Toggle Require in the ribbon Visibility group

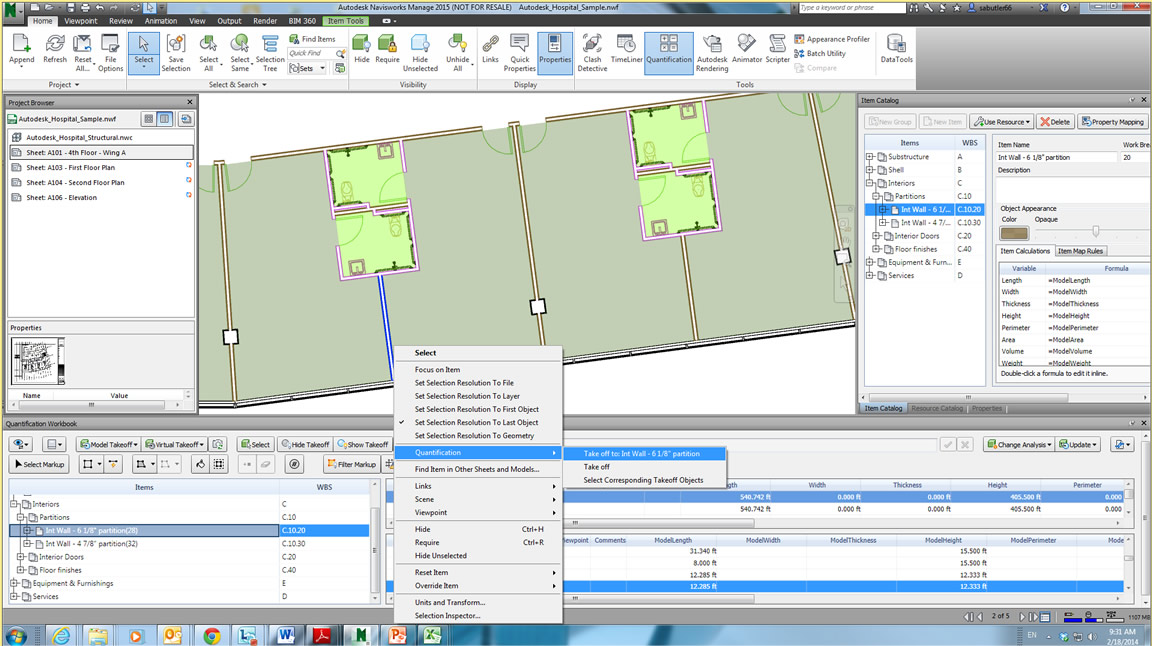(x=387, y=50)
